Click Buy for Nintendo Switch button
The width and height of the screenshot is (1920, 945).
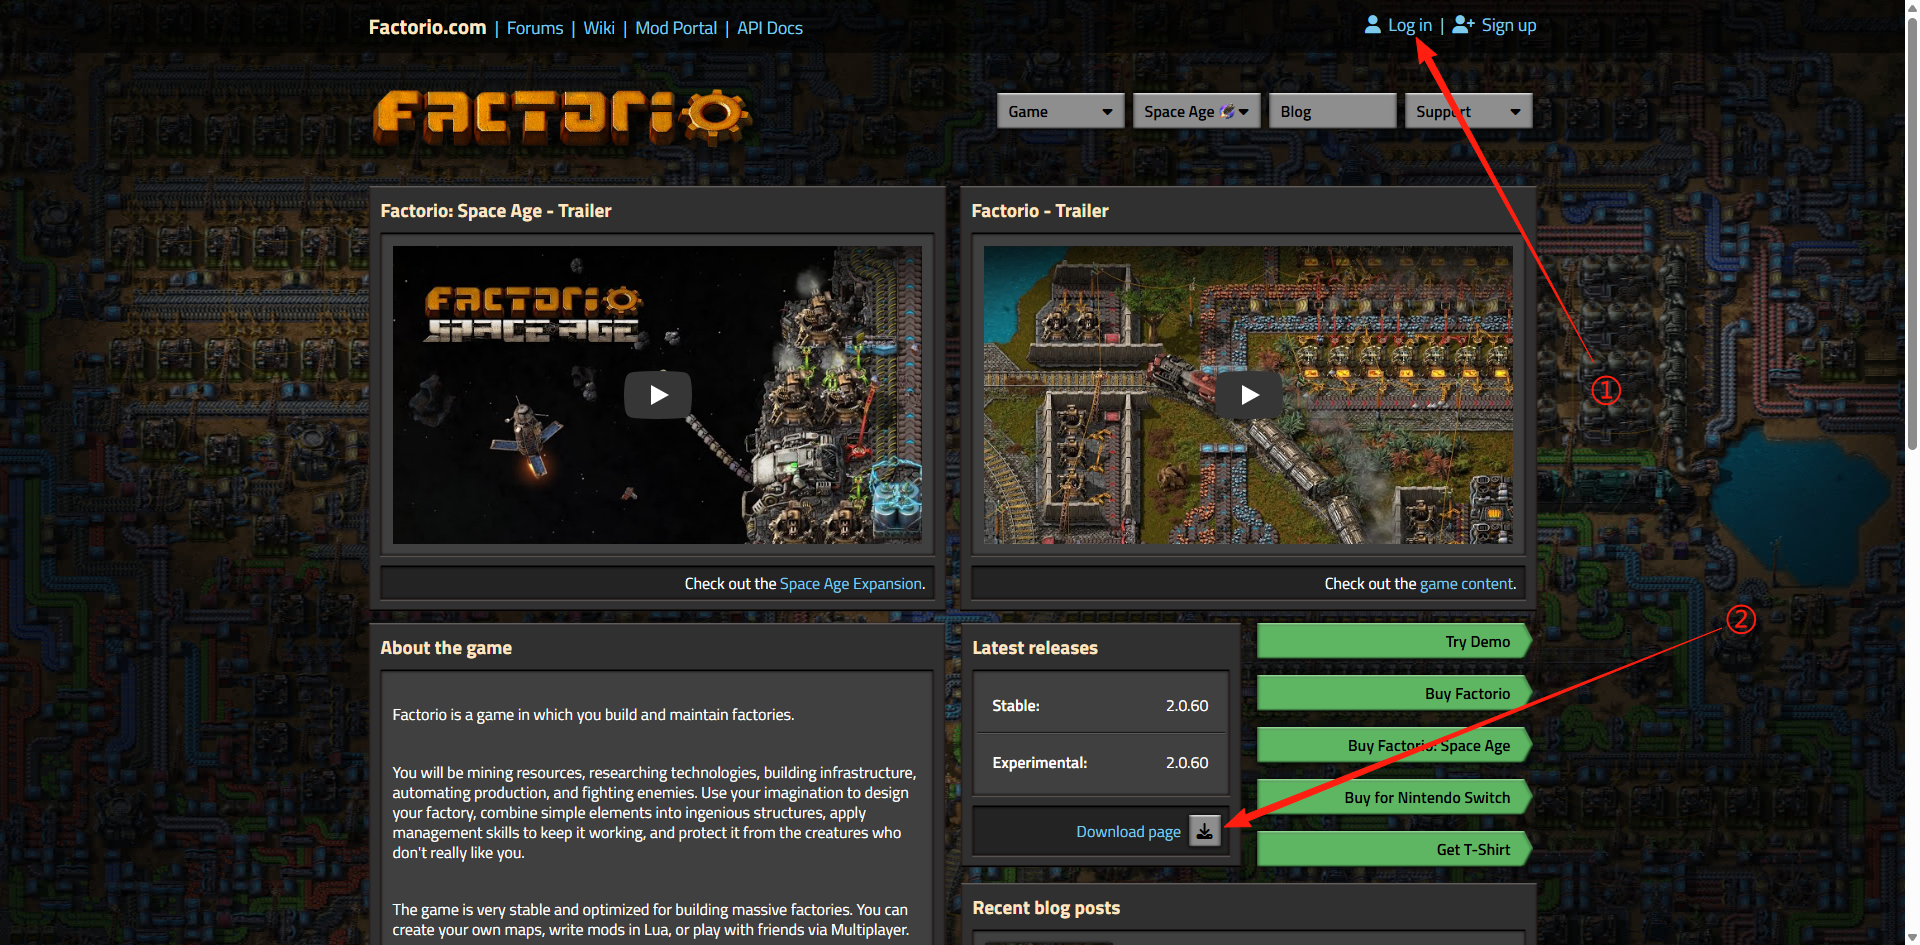(x=1394, y=797)
